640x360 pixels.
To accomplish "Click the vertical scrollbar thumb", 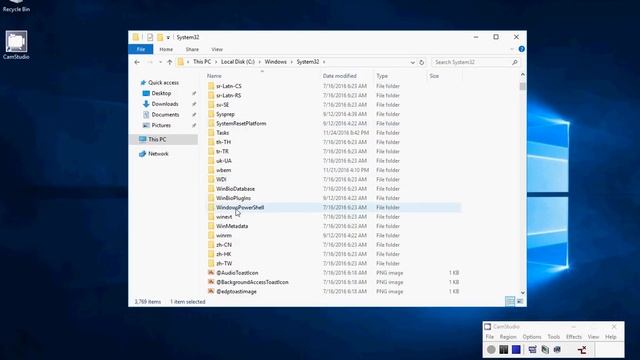I will [522, 86].
